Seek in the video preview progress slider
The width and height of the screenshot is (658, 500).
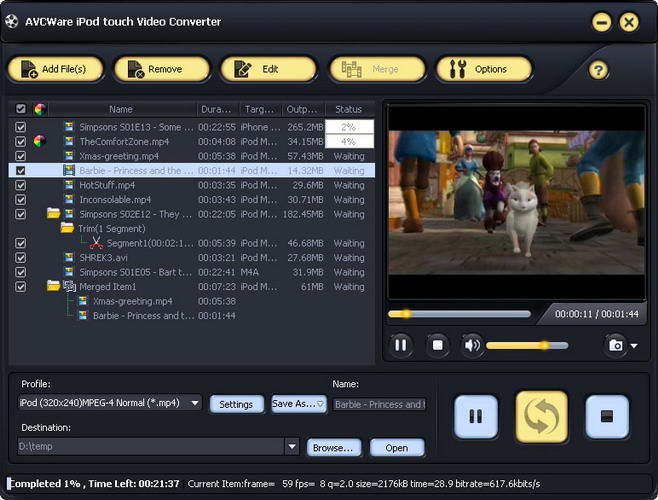(x=459, y=314)
